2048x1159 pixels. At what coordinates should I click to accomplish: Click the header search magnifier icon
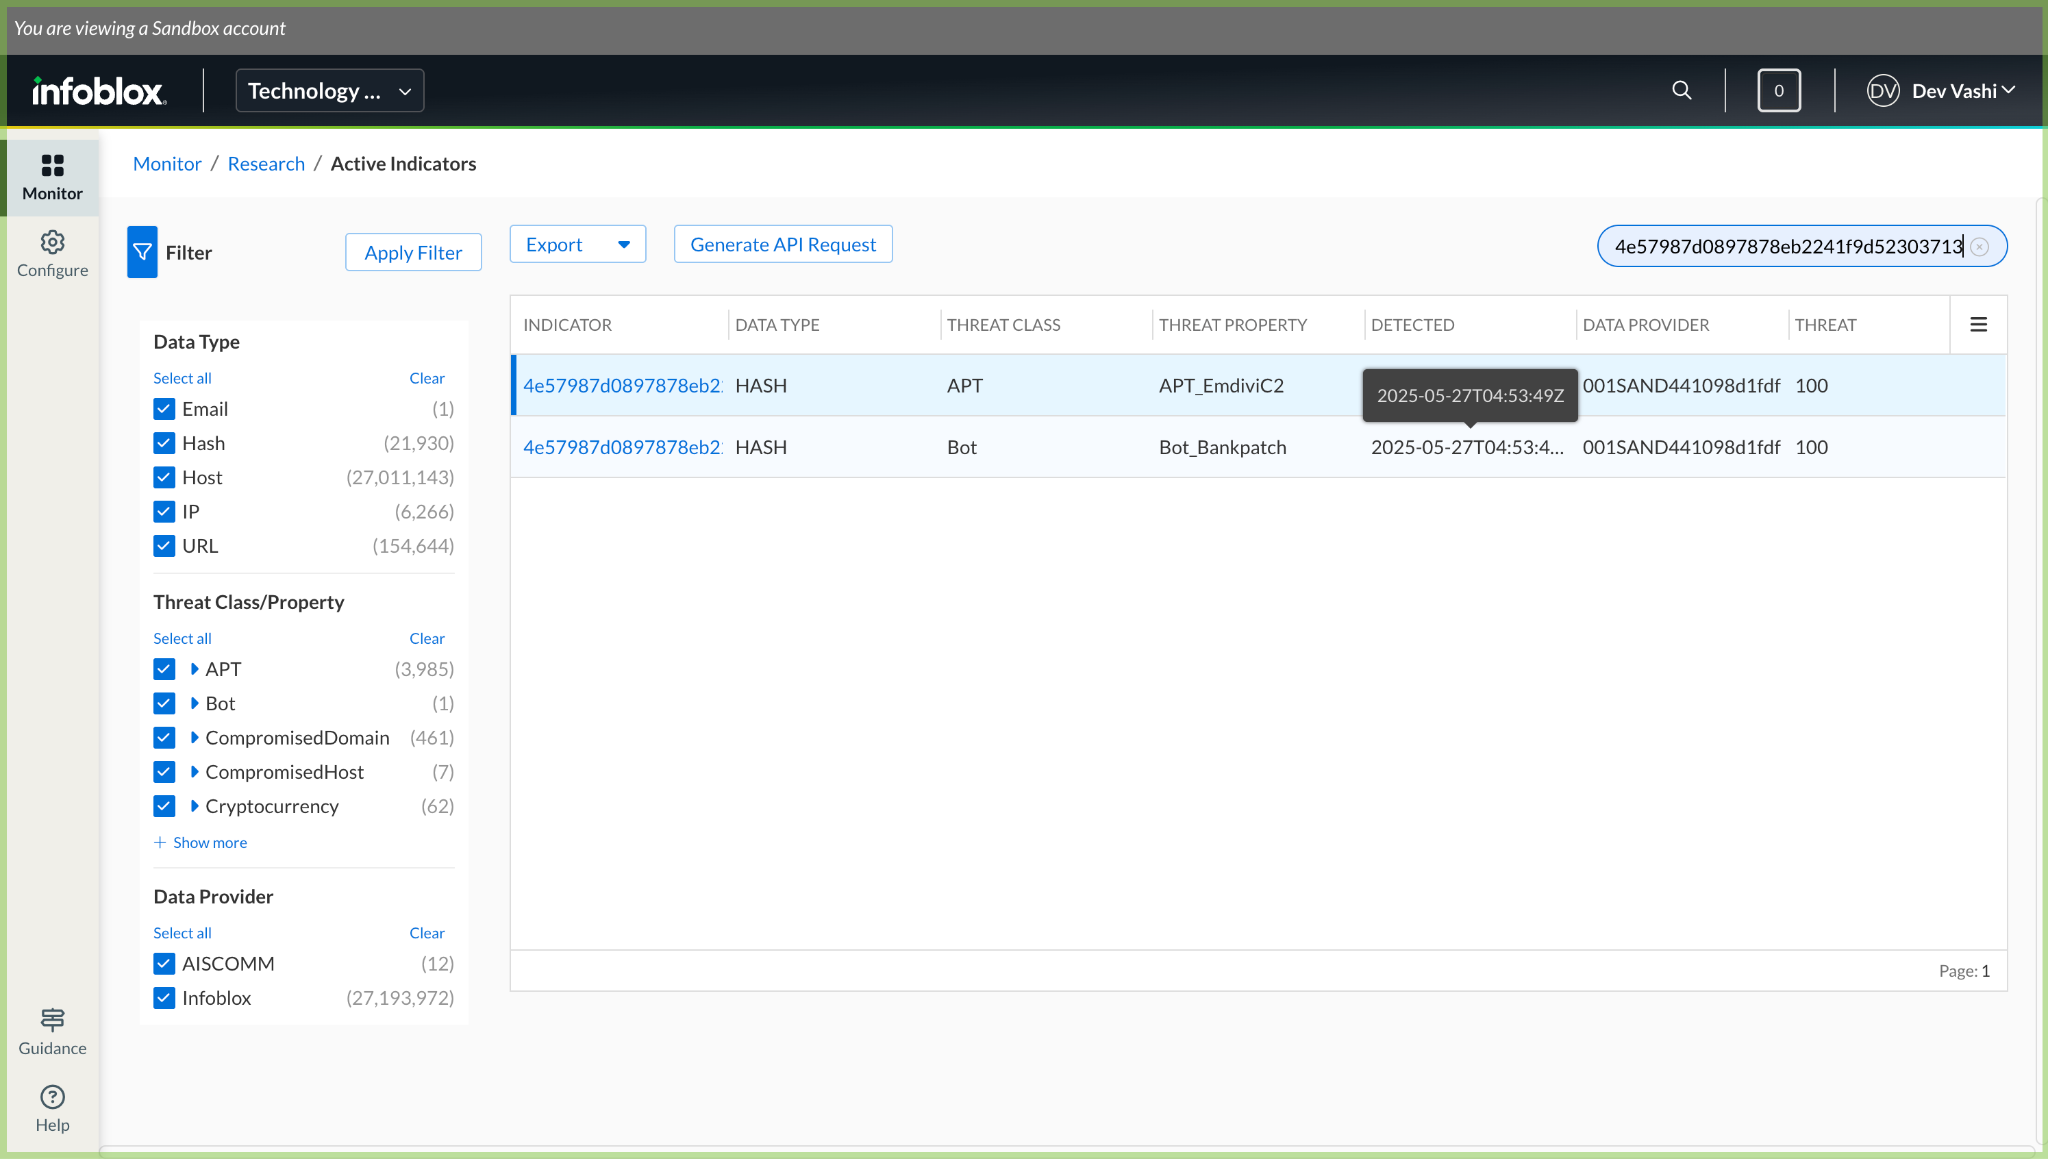[x=1682, y=91]
